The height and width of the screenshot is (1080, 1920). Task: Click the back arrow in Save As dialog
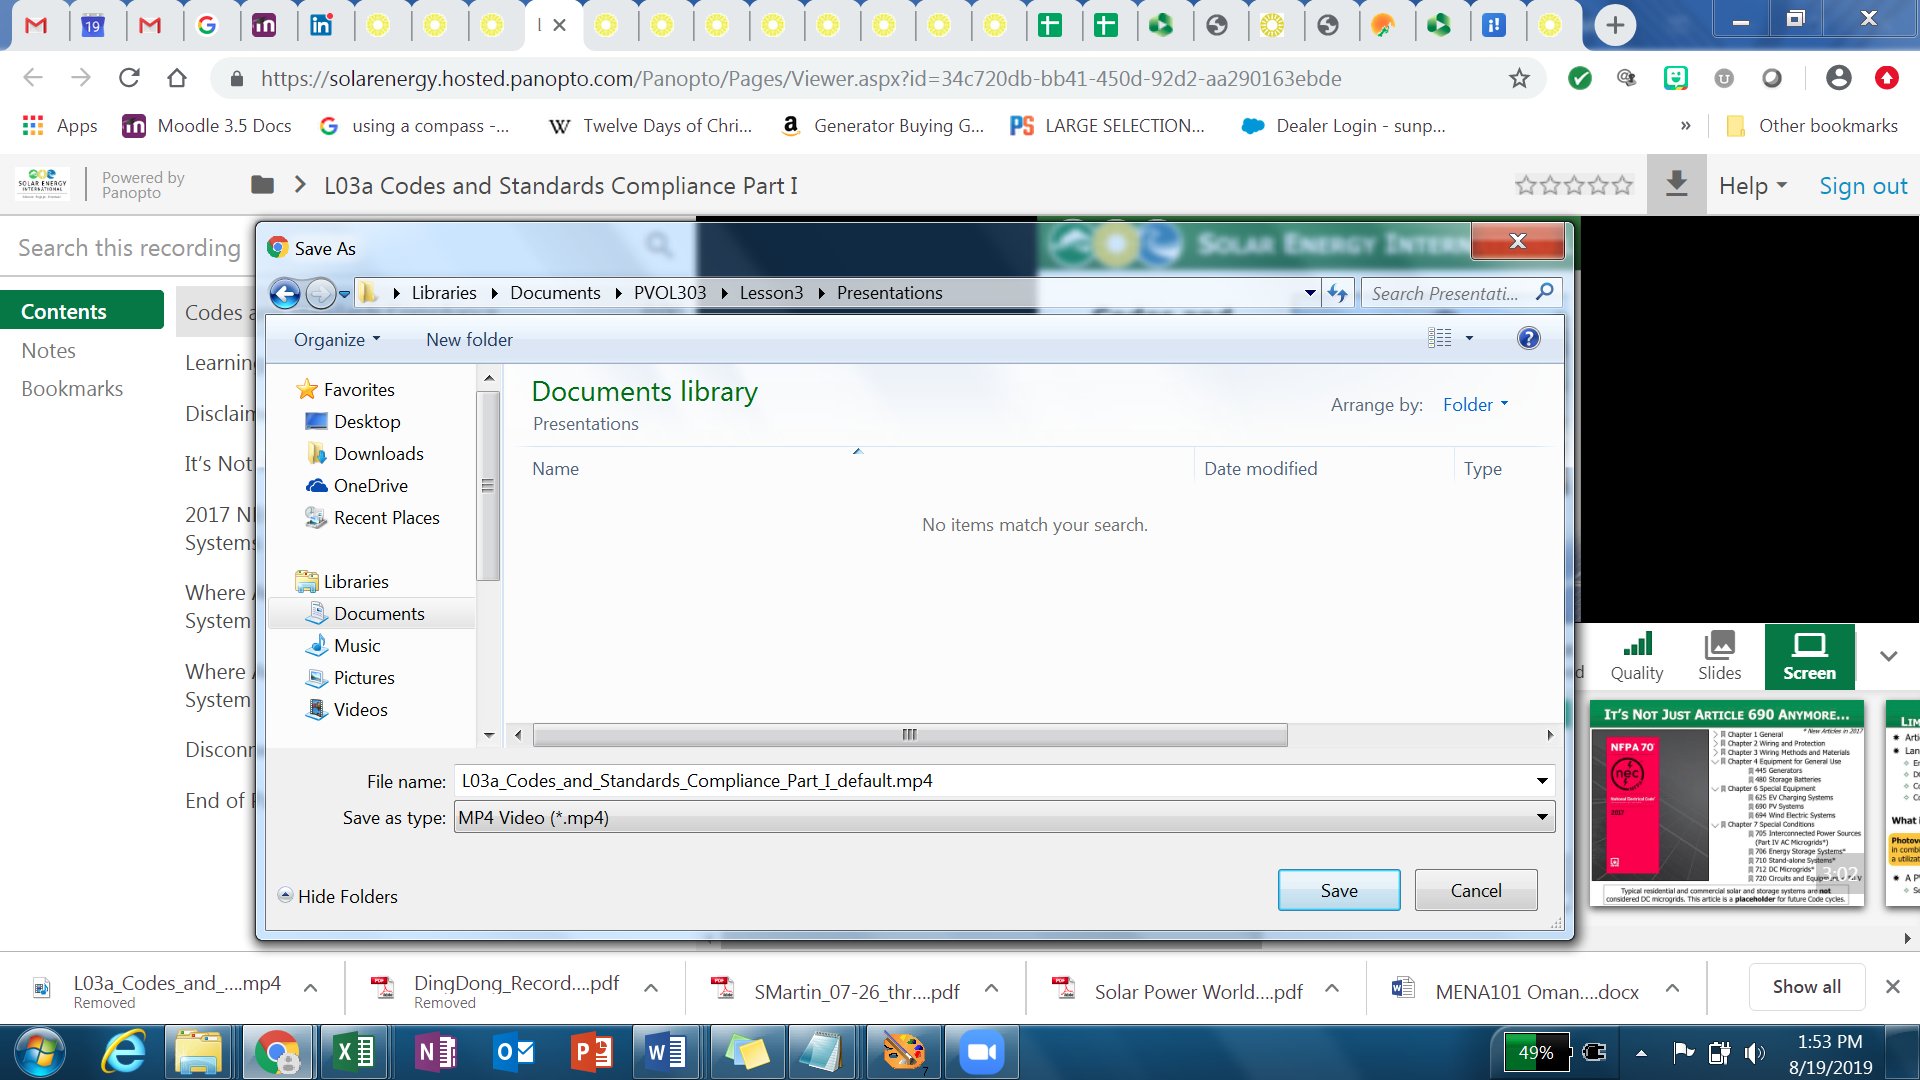285,293
